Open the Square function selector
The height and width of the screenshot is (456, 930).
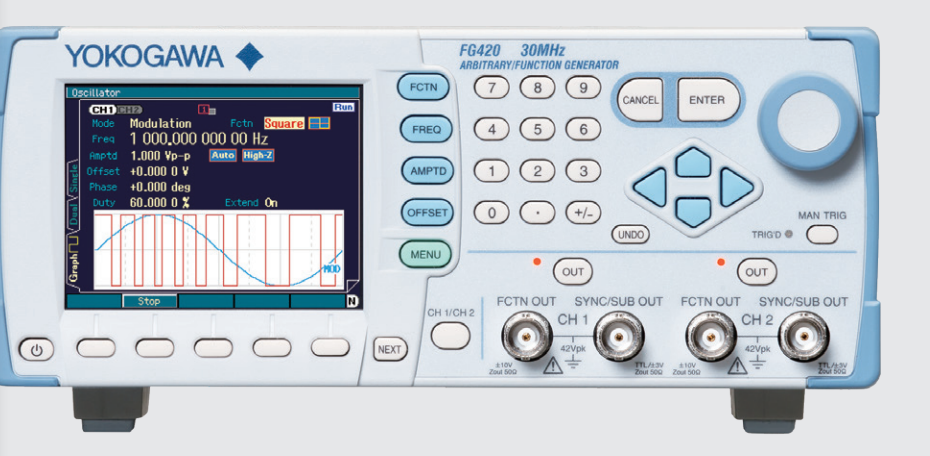click(284, 123)
